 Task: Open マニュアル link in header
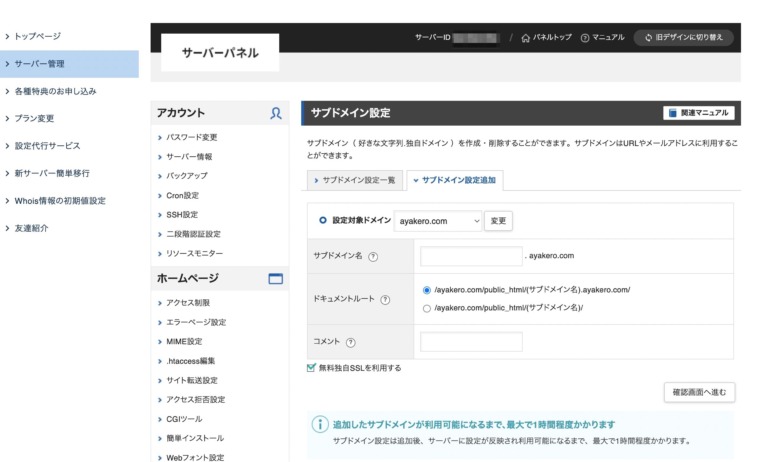click(602, 38)
